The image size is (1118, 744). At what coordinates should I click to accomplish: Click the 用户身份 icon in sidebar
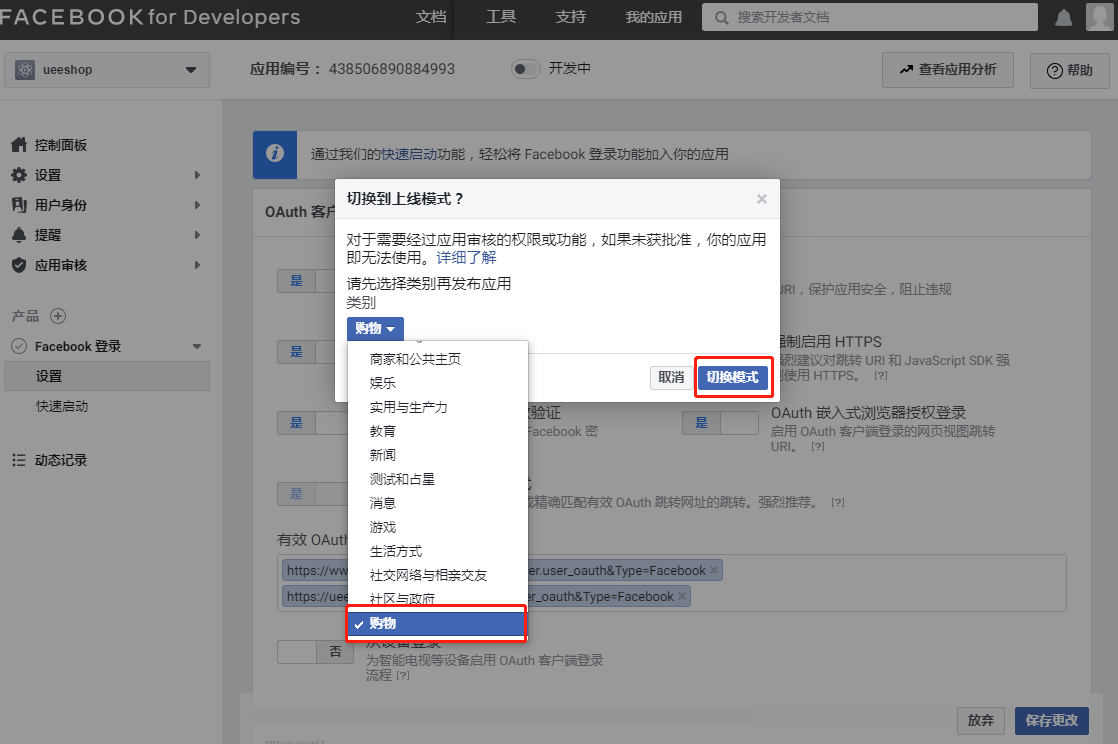[x=19, y=205]
